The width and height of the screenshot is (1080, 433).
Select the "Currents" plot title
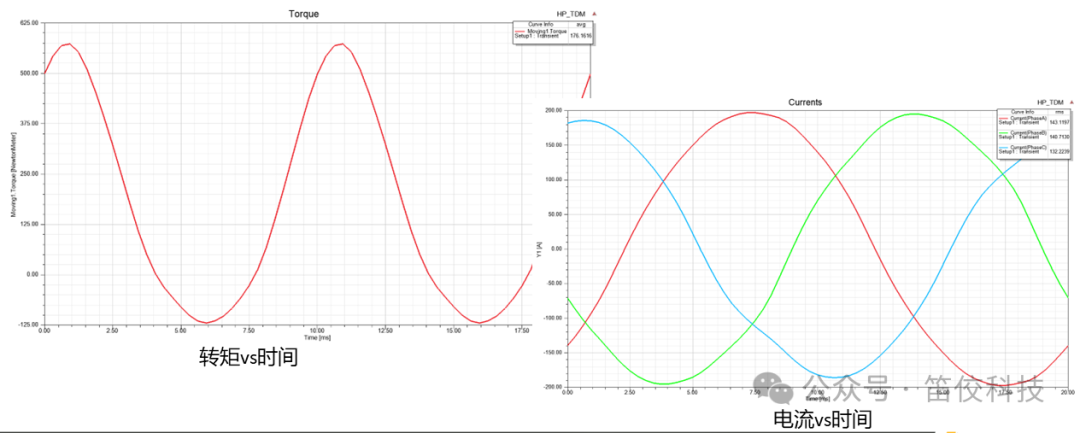(804, 102)
